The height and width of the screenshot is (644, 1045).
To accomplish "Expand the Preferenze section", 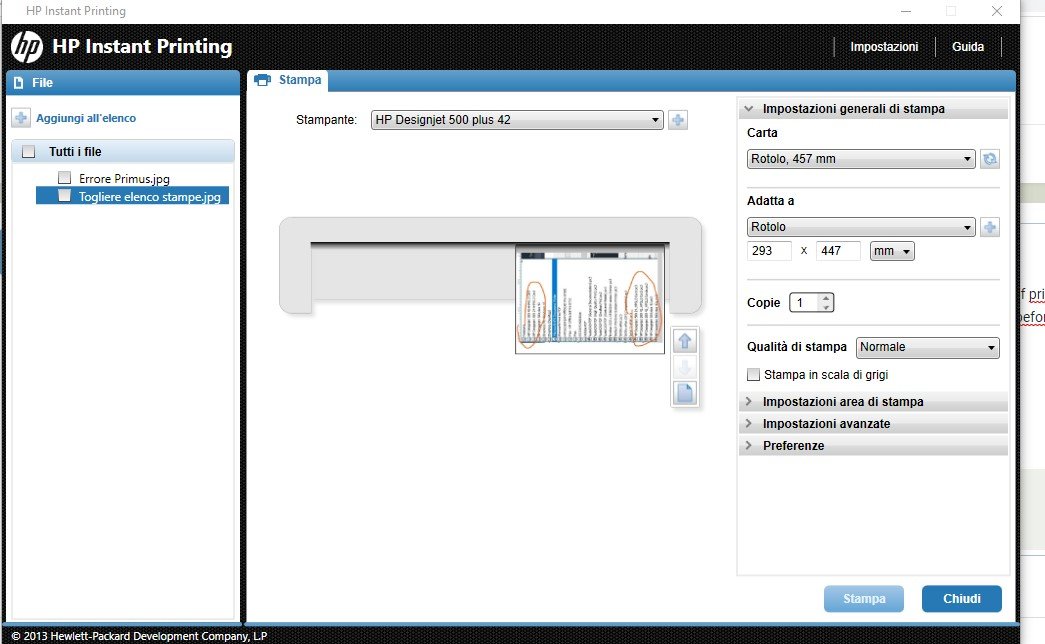I will tap(873, 445).
